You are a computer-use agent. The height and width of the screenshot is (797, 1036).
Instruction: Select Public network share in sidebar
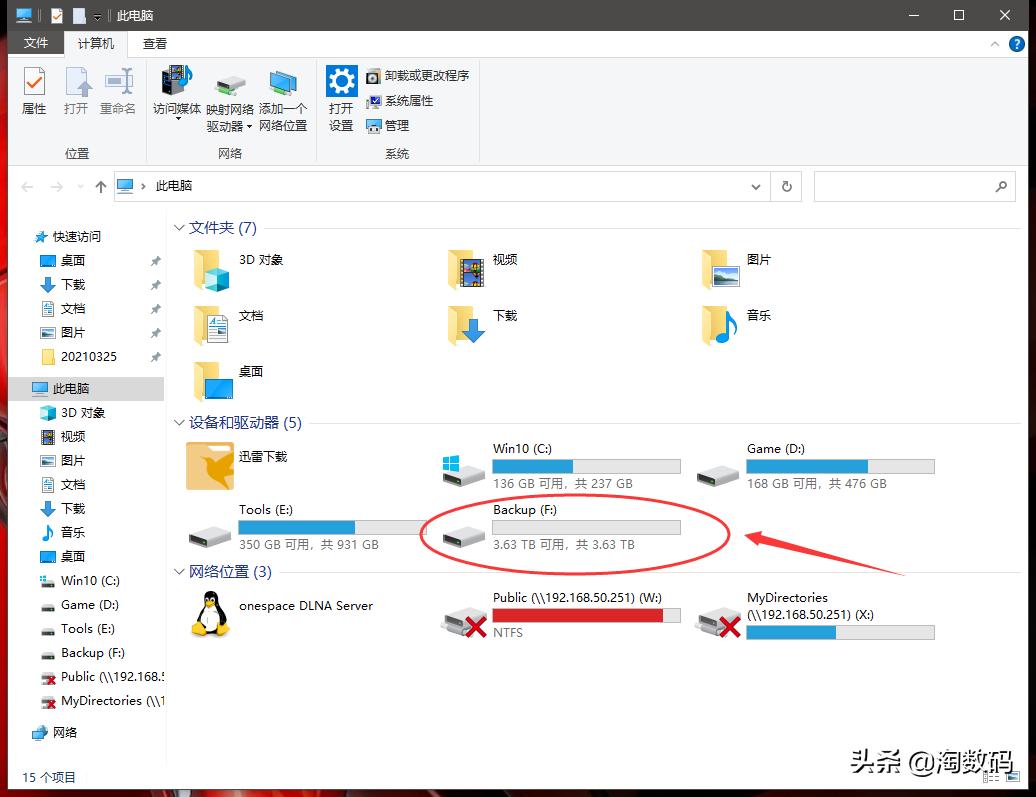click(x=102, y=677)
